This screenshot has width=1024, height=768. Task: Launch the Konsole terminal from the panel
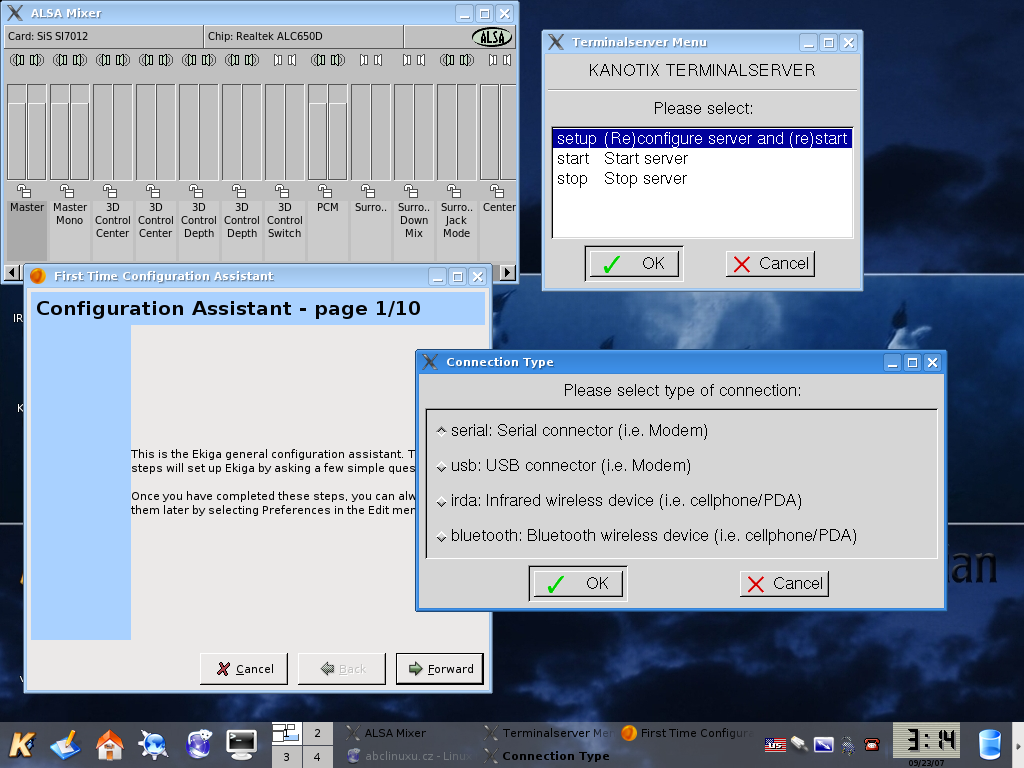(x=242, y=744)
